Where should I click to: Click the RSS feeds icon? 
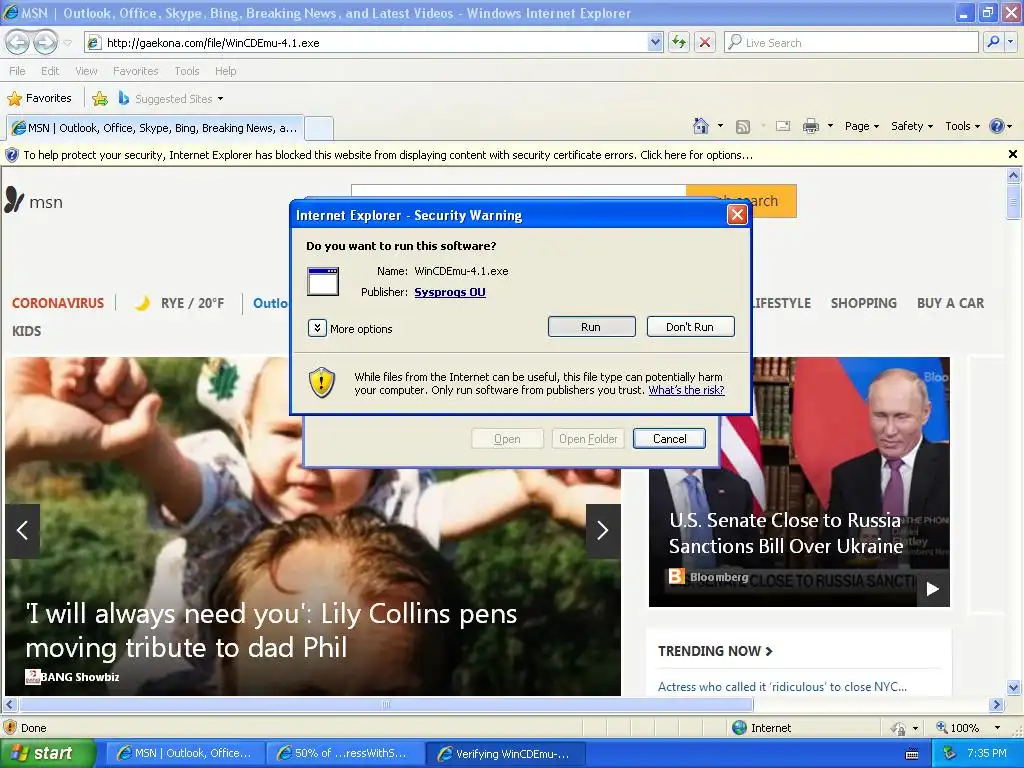tap(743, 127)
